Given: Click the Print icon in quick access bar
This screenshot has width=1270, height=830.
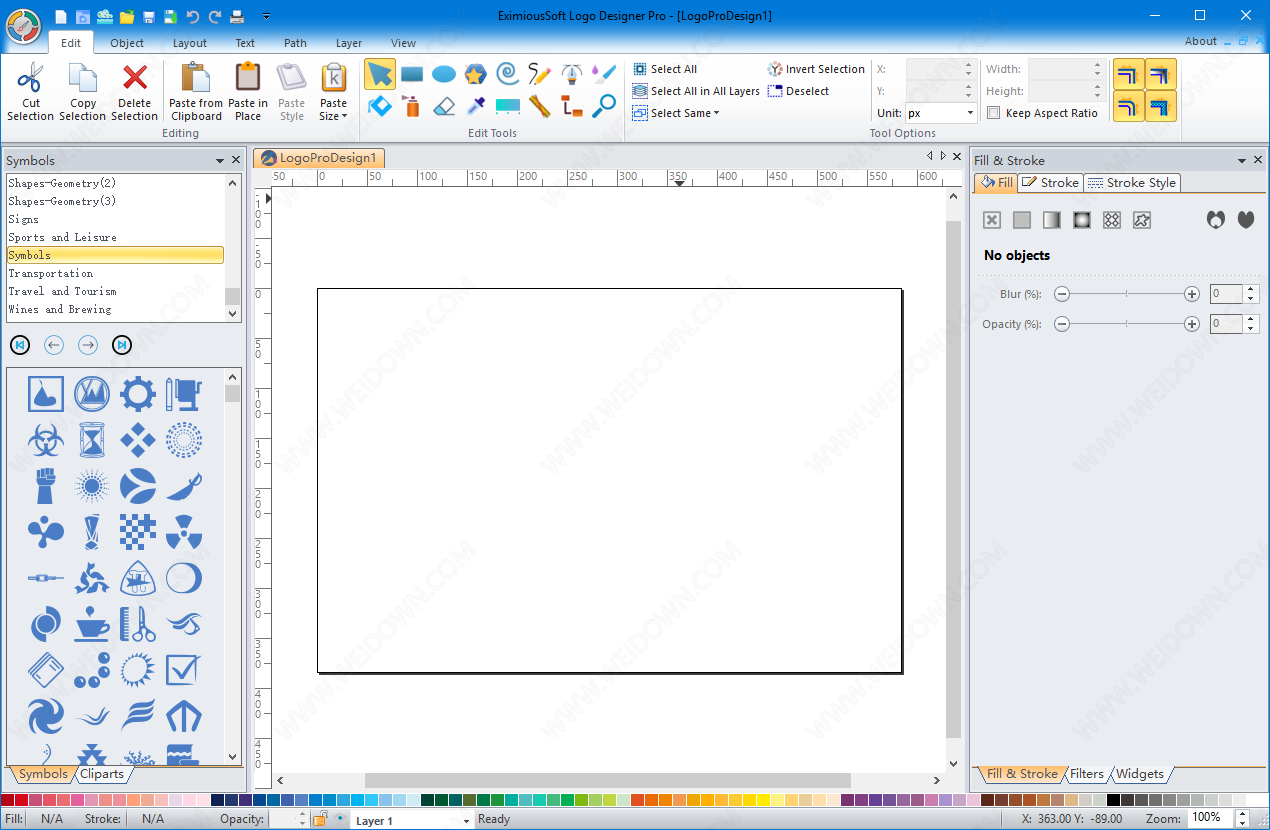Looking at the screenshot, I should pos(237,16).
